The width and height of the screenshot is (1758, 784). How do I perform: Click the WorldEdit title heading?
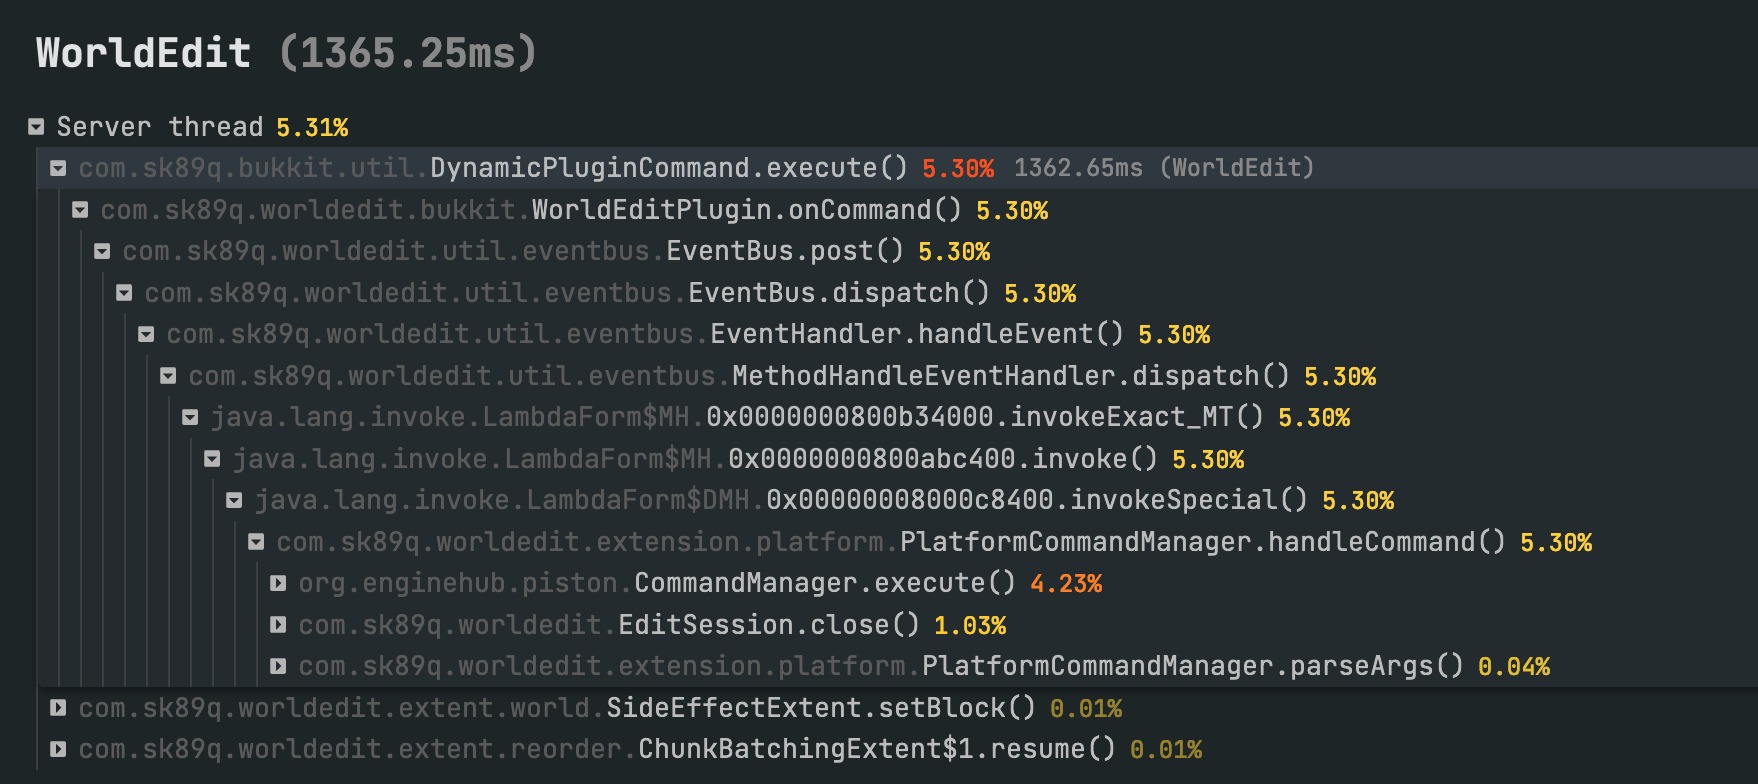(x=143, y=53)
